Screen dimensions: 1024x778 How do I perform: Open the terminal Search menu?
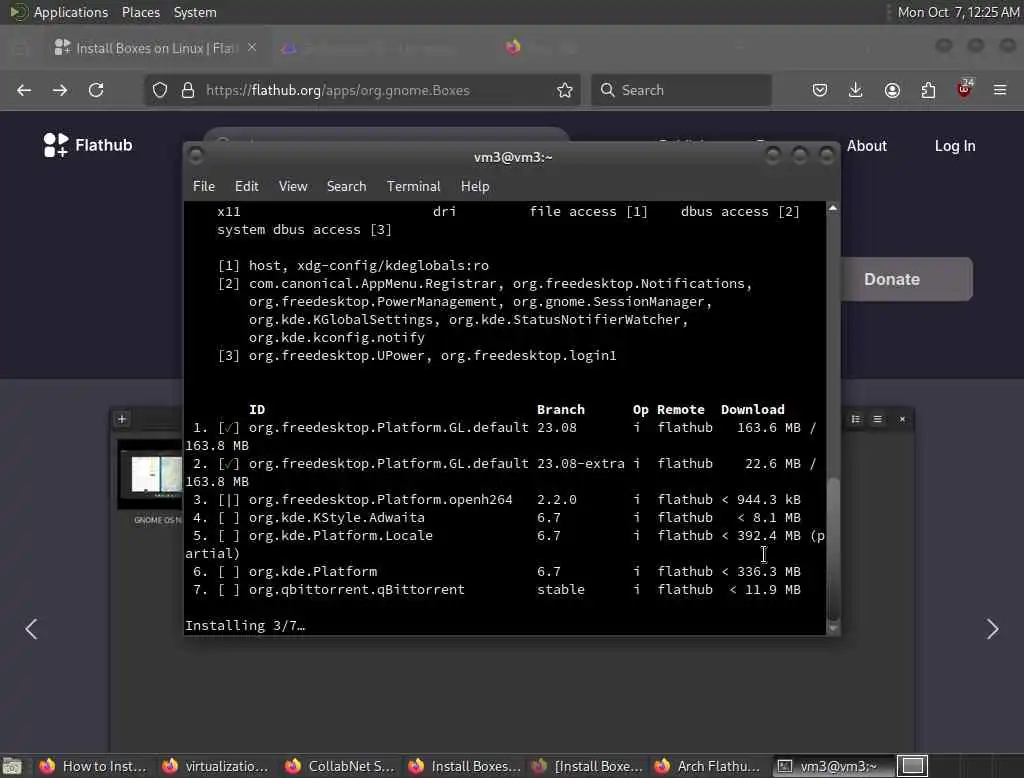(x=346, y=186)
